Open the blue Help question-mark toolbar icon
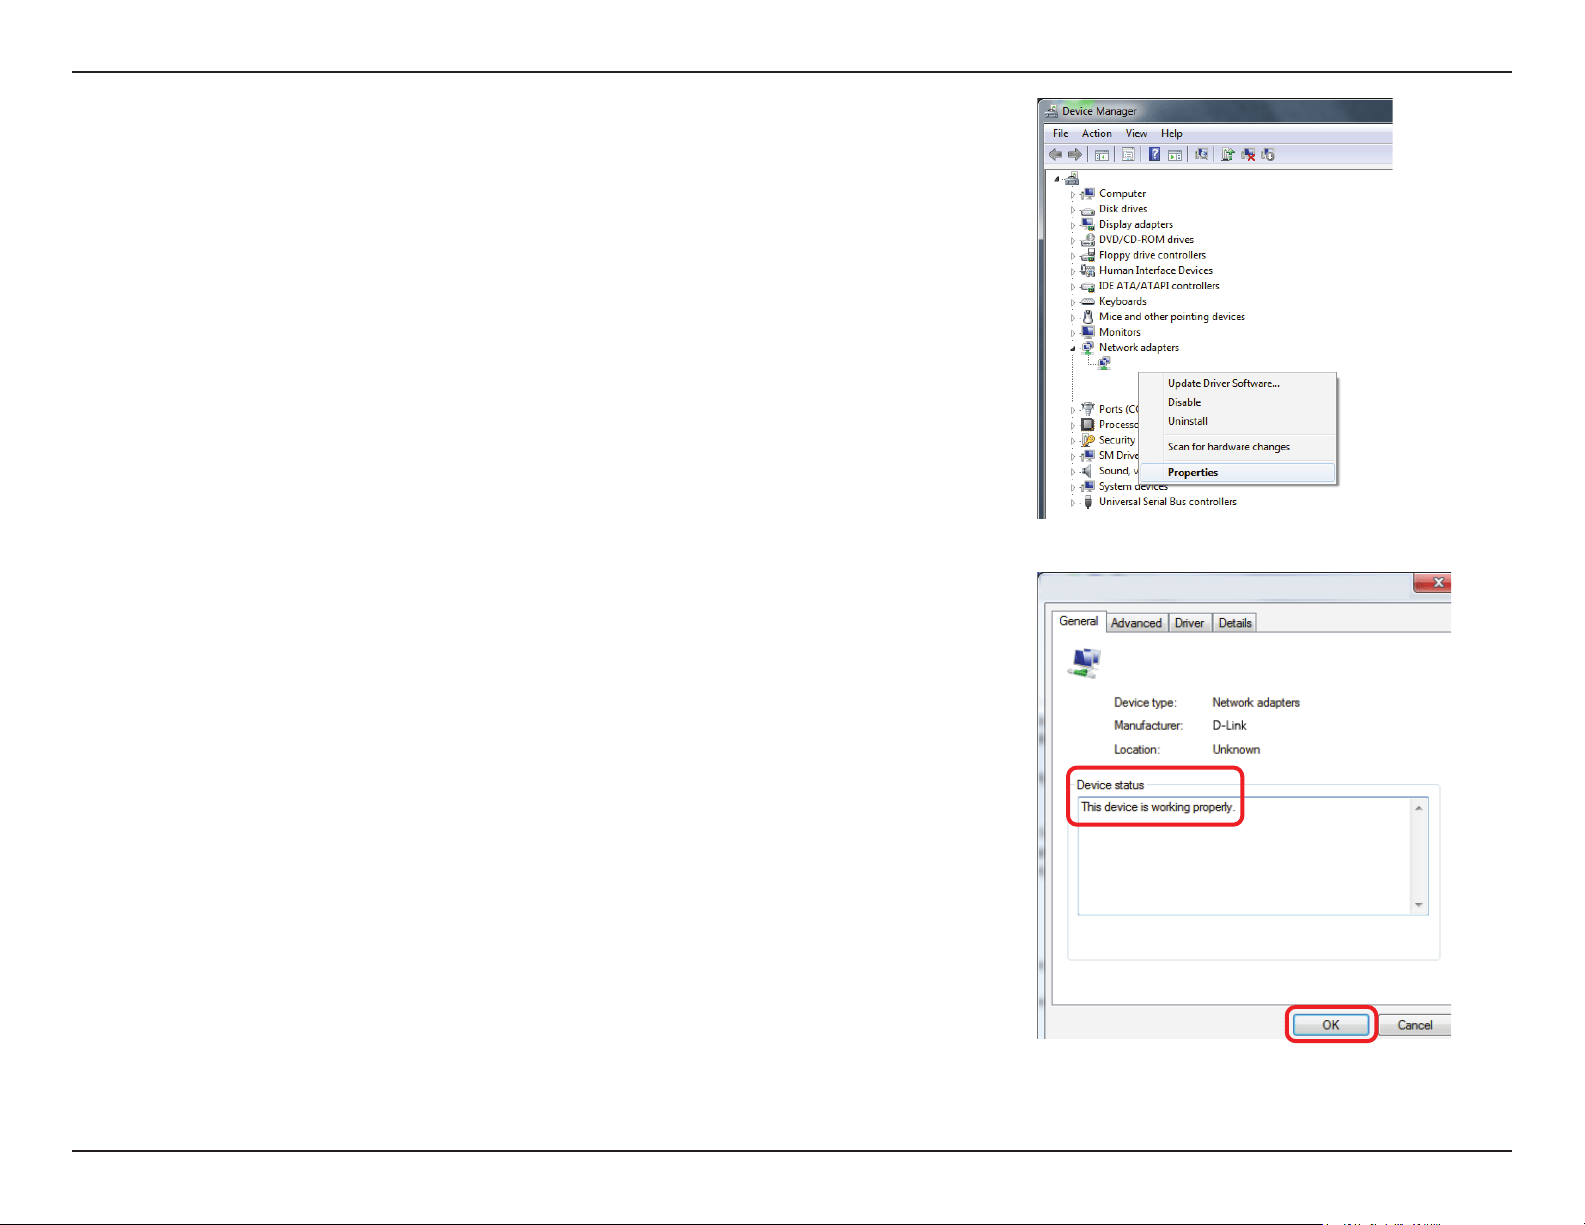1585x1225 pixels. click(x=1154, y=154)
